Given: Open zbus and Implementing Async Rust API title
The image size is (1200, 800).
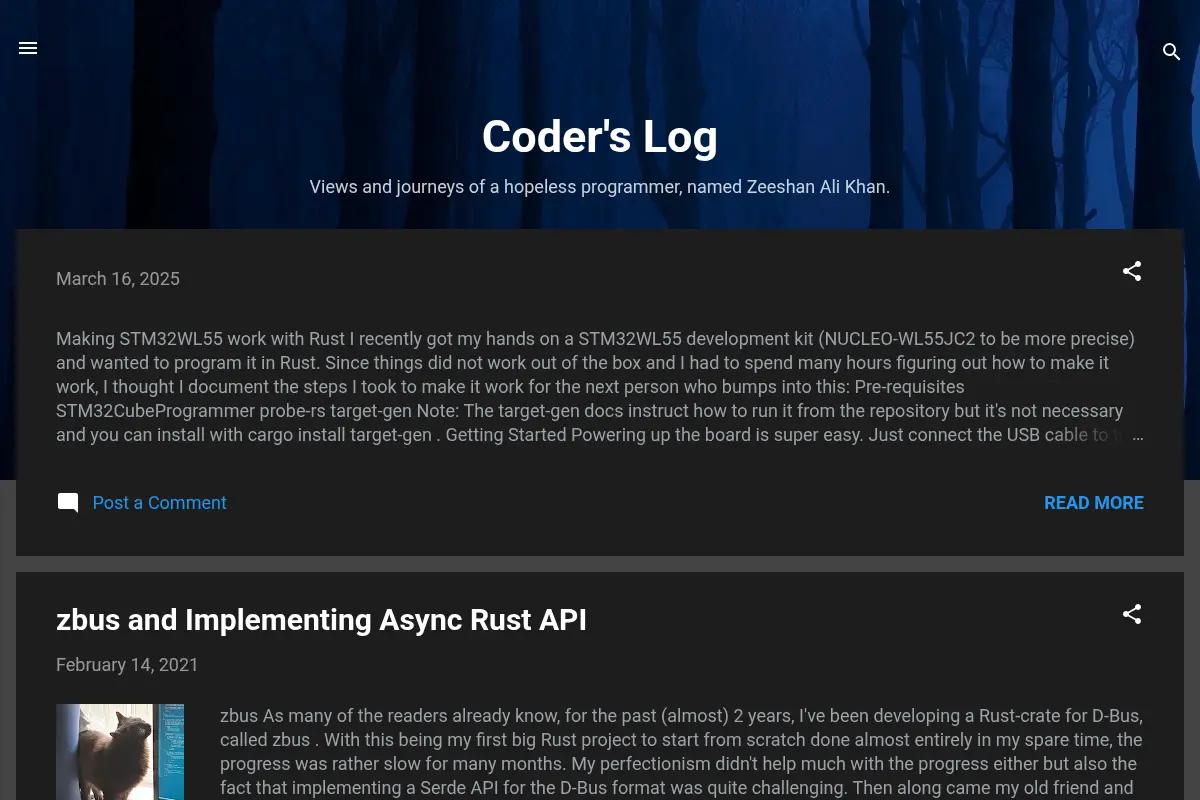Looking at the screenshot, I should 321,620.
